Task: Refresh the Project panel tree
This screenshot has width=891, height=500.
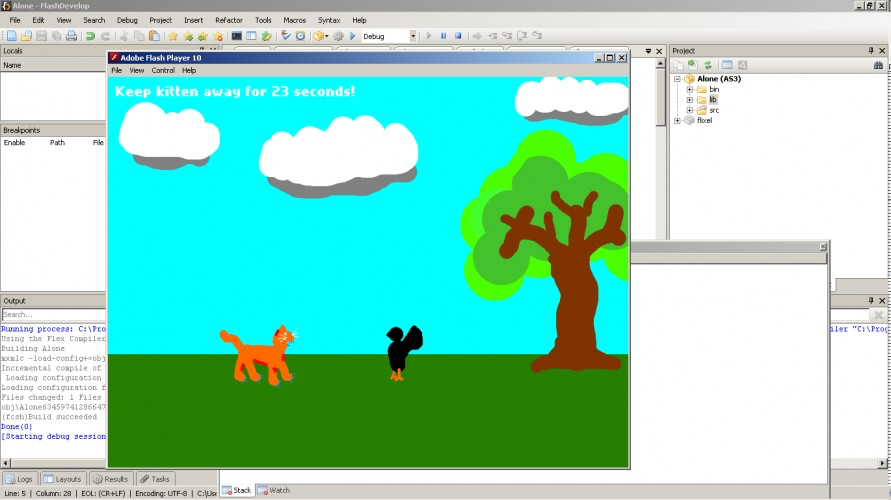Action: point(707,65)
